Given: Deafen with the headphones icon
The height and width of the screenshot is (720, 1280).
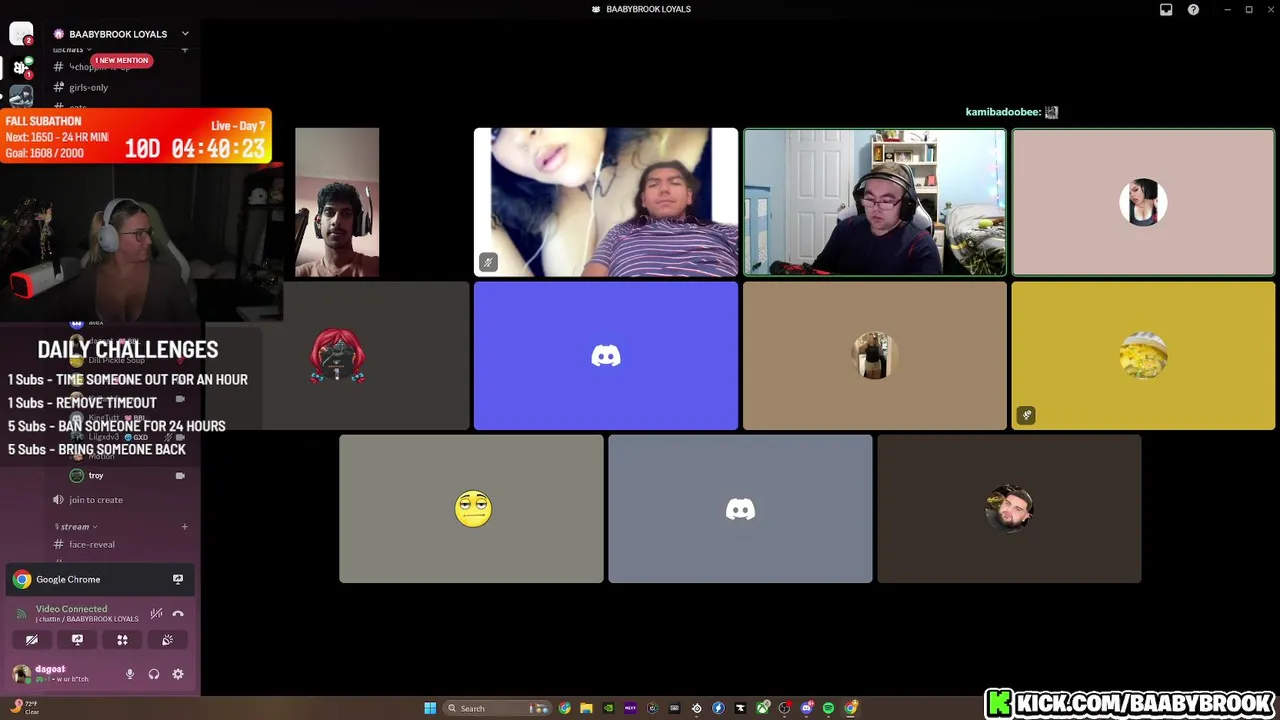Looking at the screenshot, I should [x=154, y=674].
